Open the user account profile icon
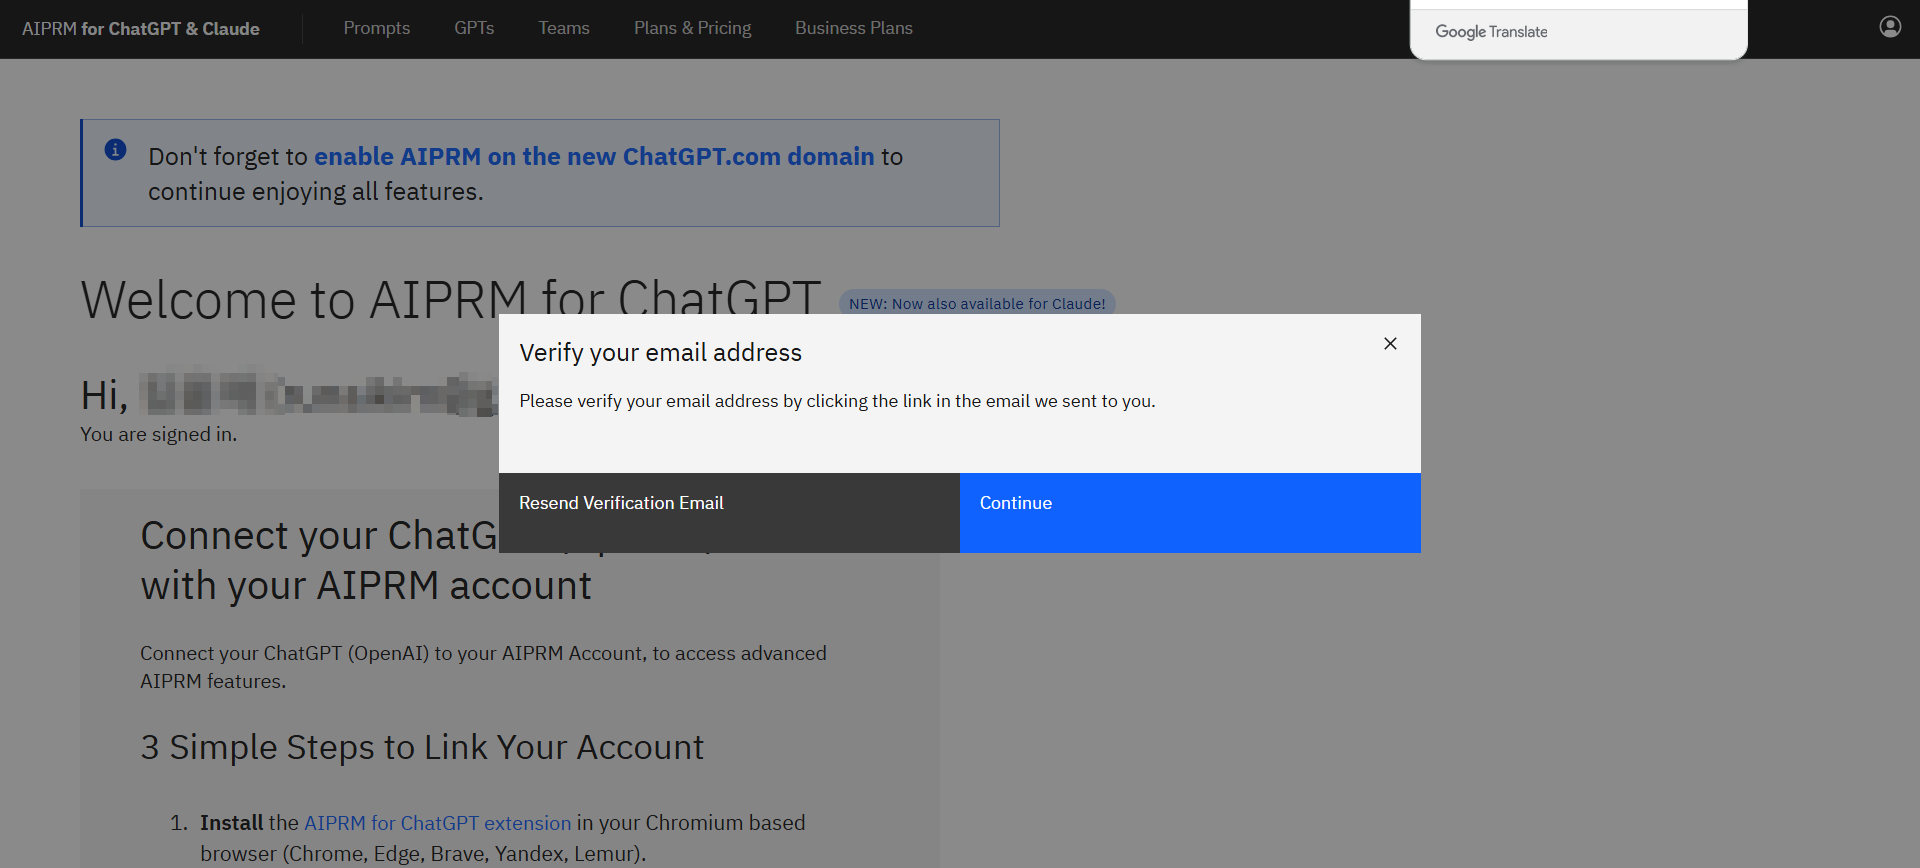Viewport: 1920px width, 868px height. coord(1890,27)
